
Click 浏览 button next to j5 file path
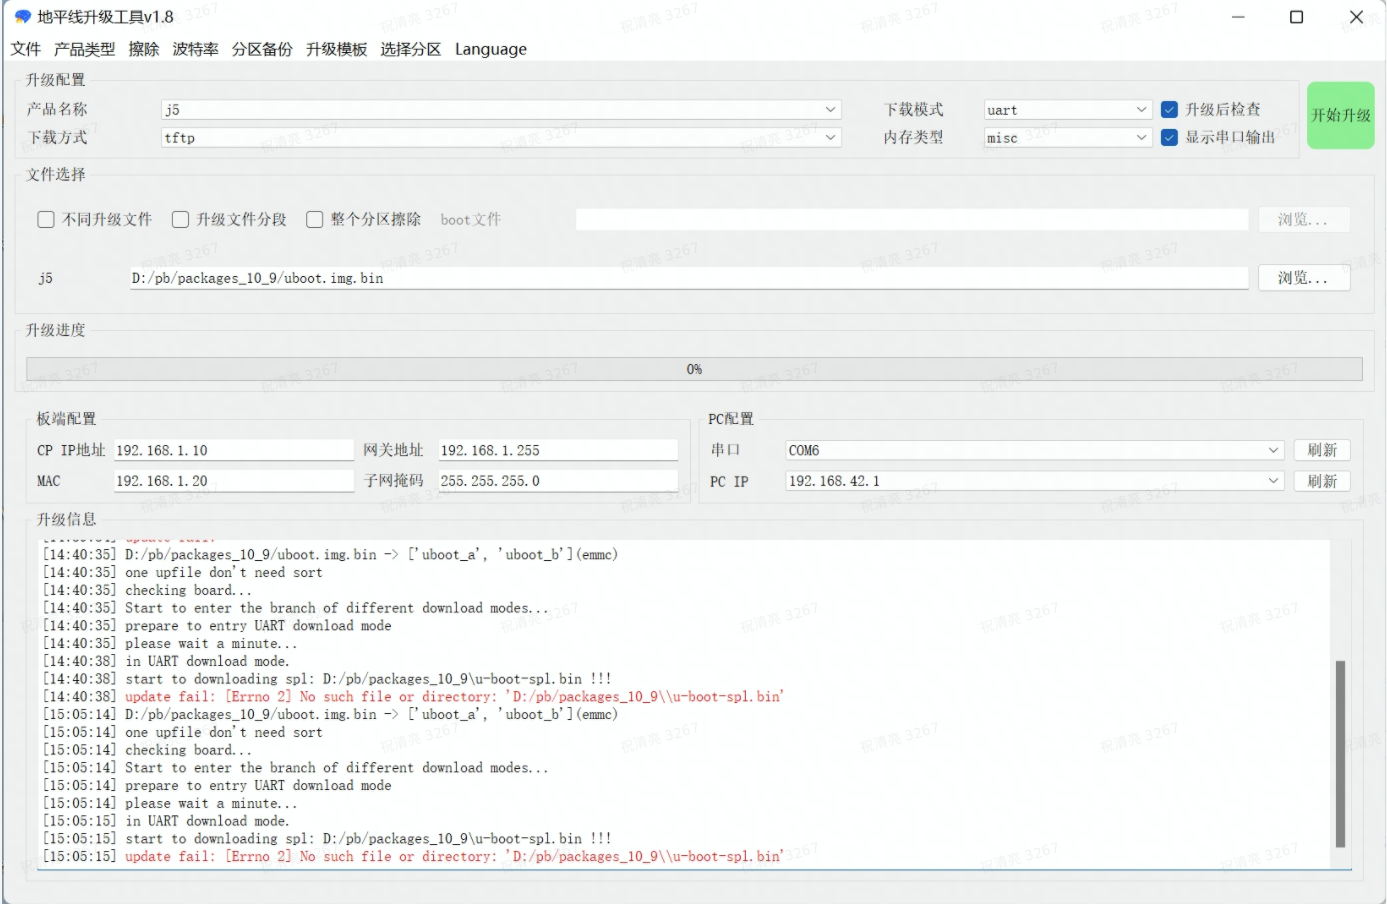pyautogui.click(x=1302, y=278)
